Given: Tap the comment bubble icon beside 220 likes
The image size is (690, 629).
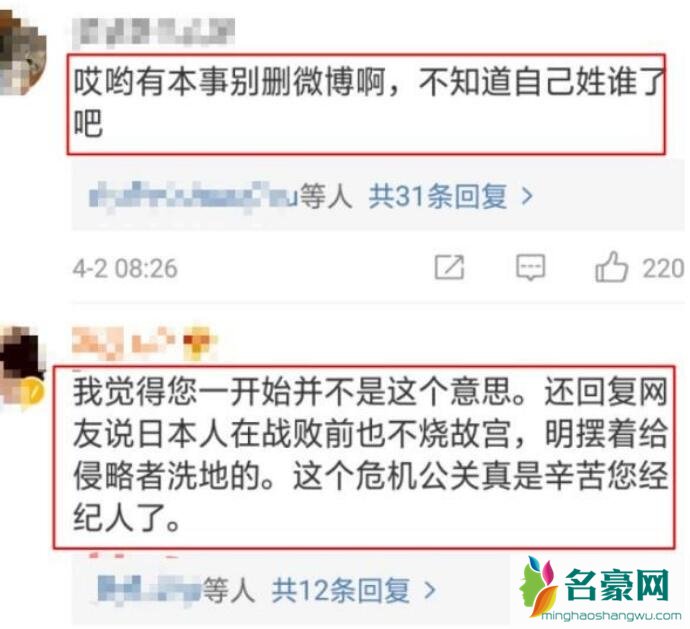Looking at the screenshot, I should (x=530, y=267).
